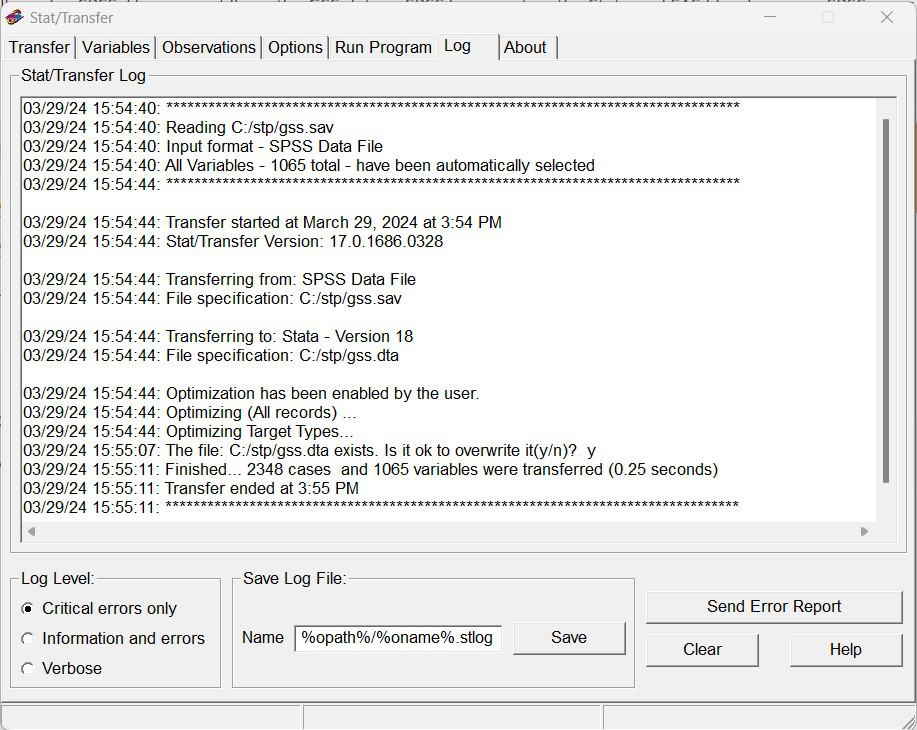The image size is (917, 730).
Task: Open the Options tab
Action: click(x=295, y=47)
